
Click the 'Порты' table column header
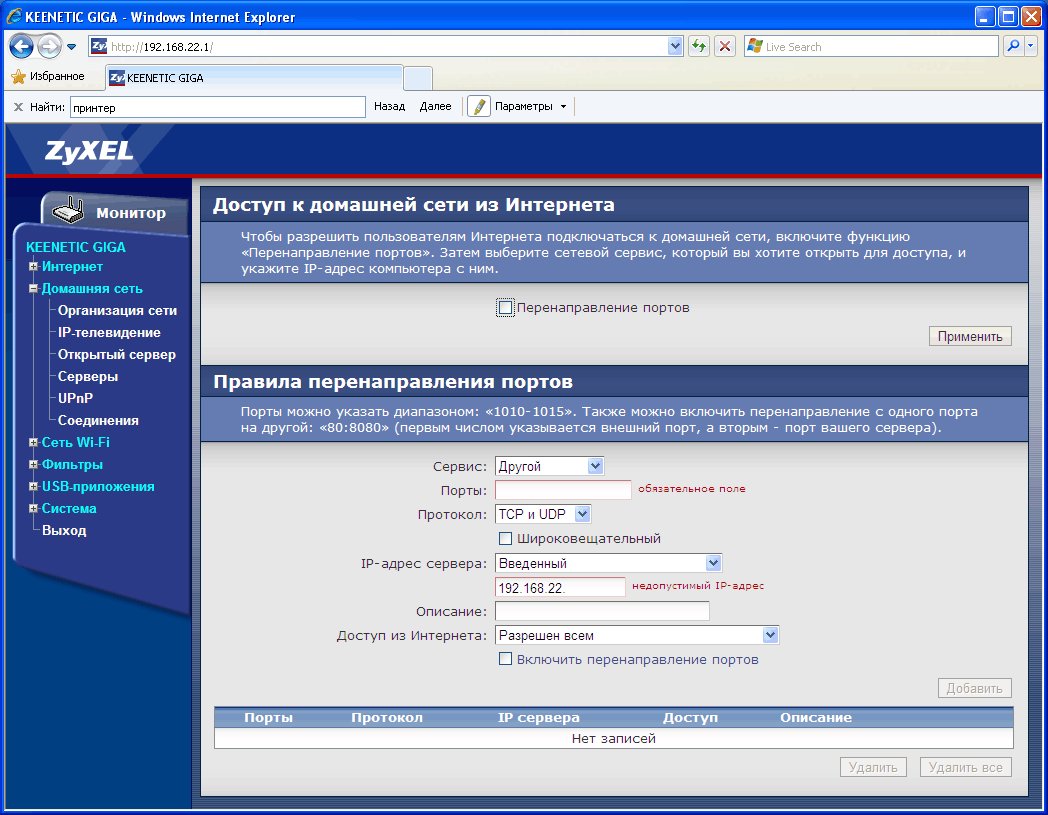point(268,717)
